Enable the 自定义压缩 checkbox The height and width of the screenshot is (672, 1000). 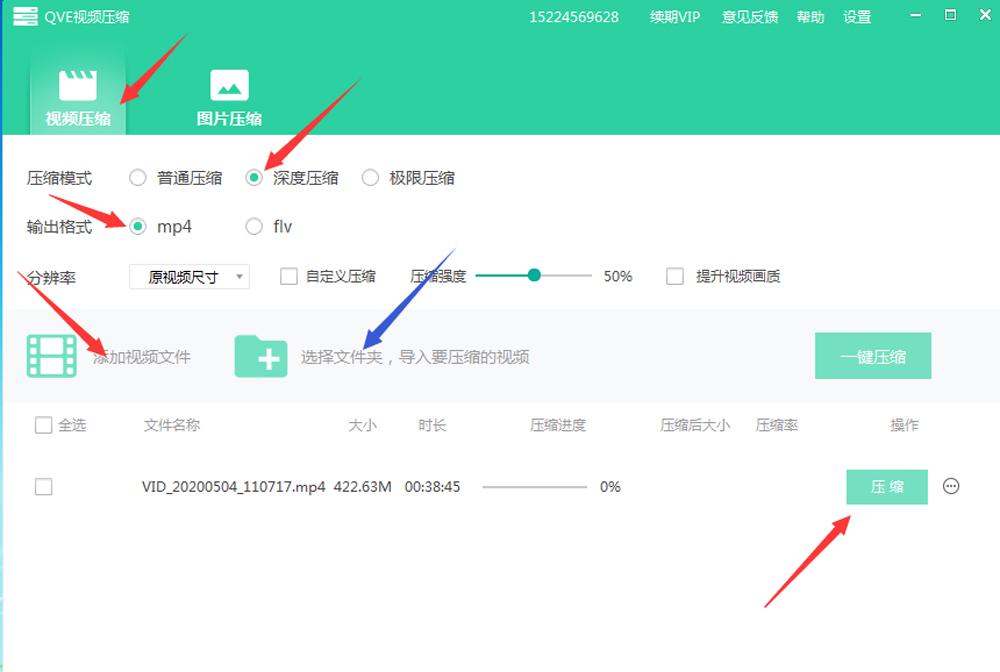pyautogui.click(x=289, y=276)
